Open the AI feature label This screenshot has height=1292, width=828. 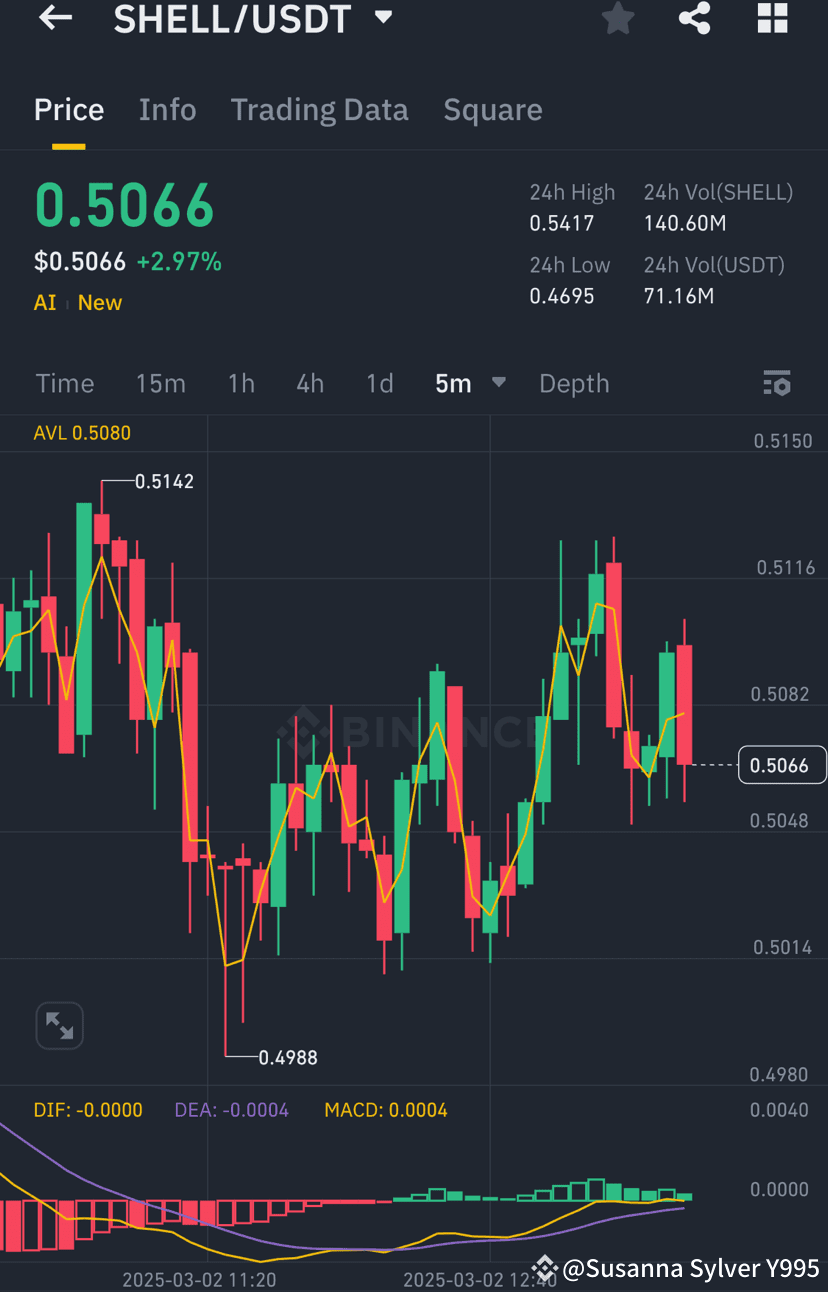44,302
